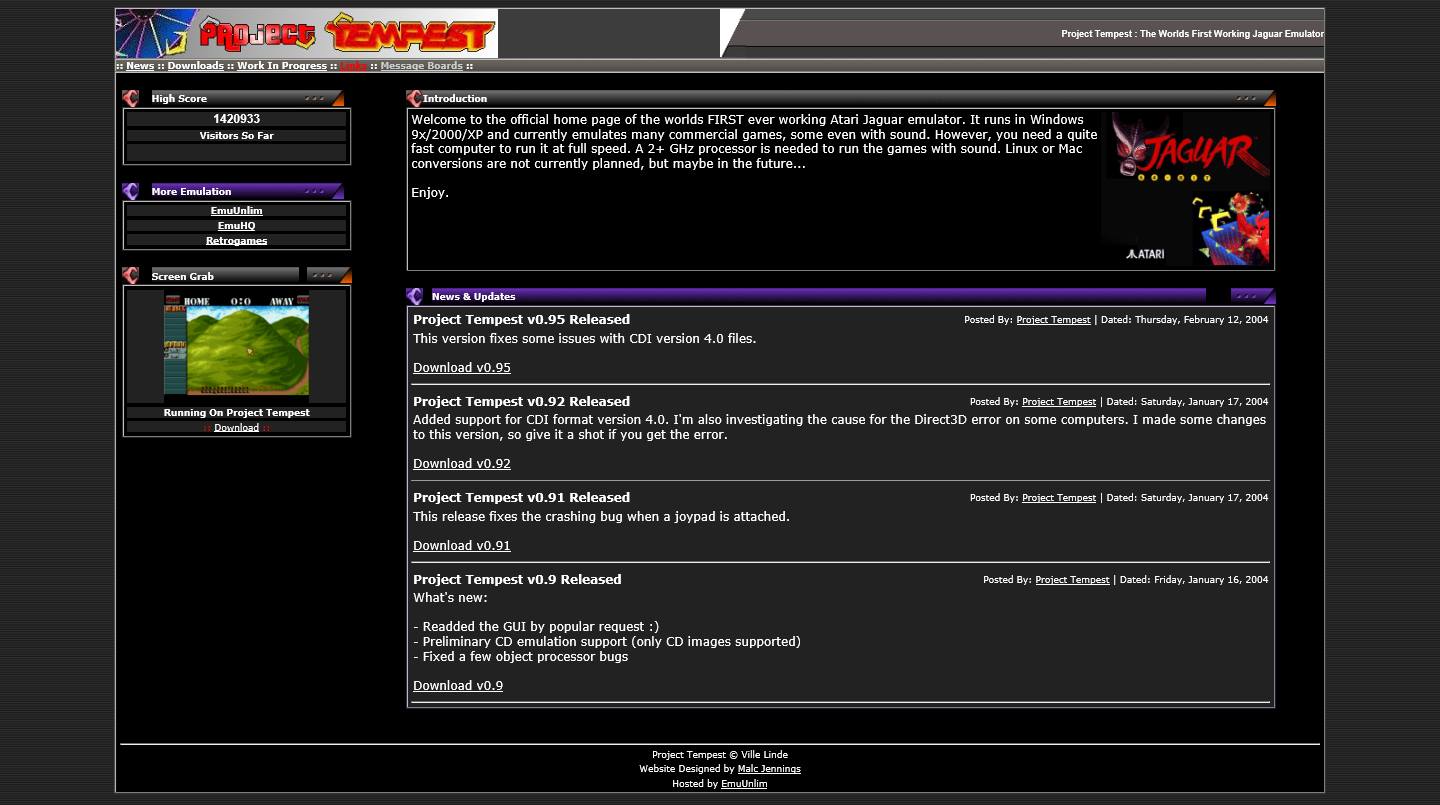
Task: Click Download link below the screen grab
Action: 236,428
